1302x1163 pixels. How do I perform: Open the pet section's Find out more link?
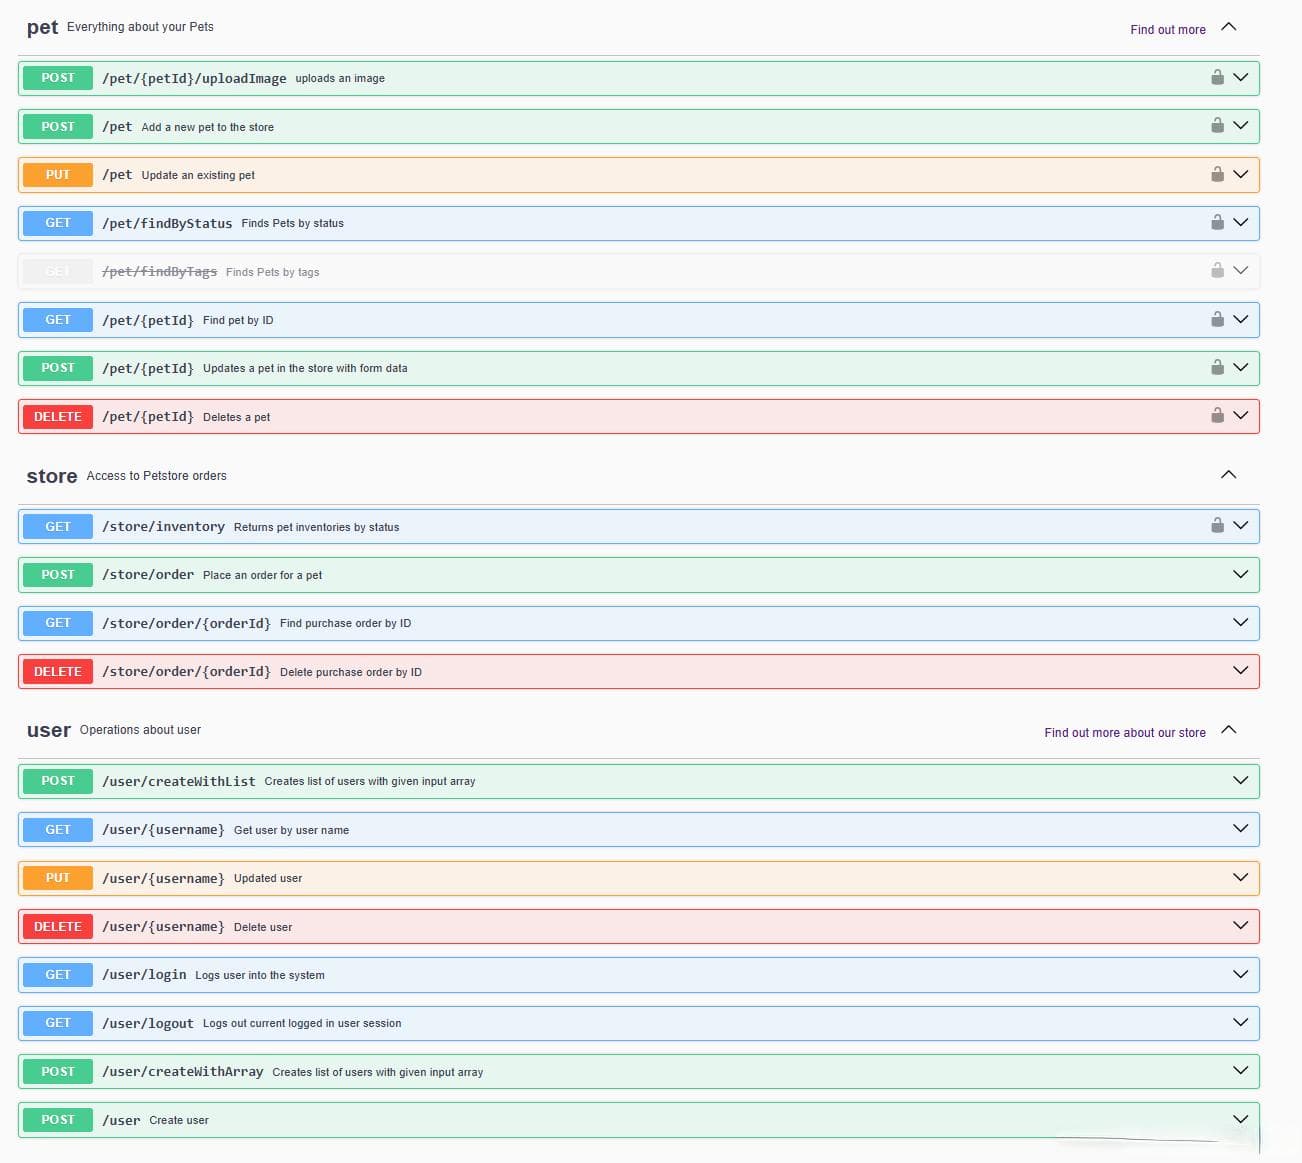(x=1168, y=30)
